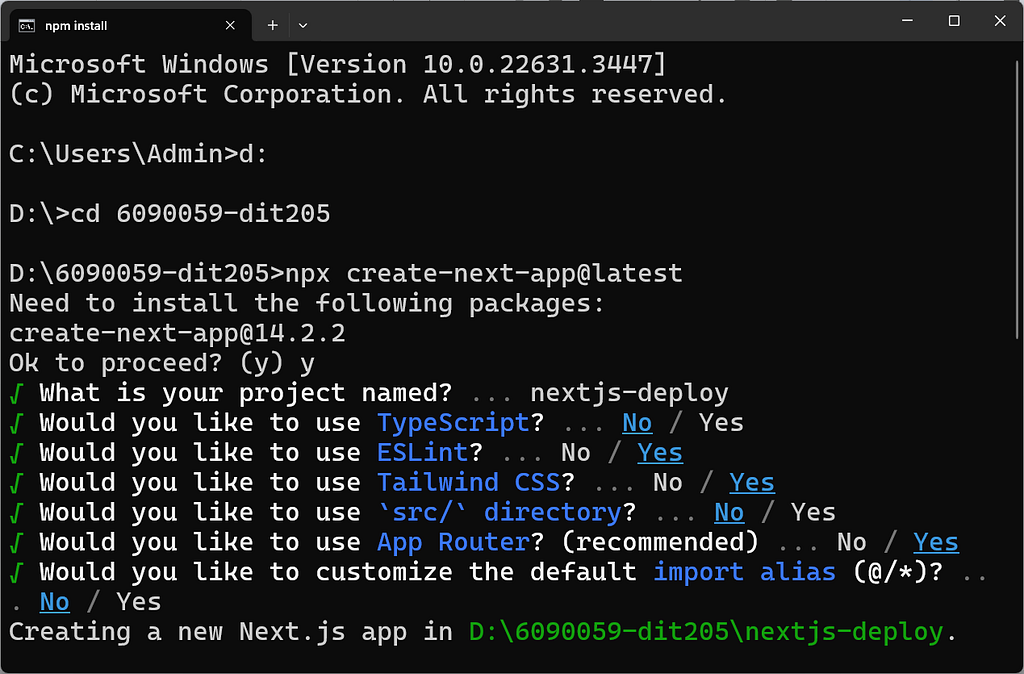Click the green checkmark on the App Router line
This screenshot has height=674, width=1024.
point(17,543)
